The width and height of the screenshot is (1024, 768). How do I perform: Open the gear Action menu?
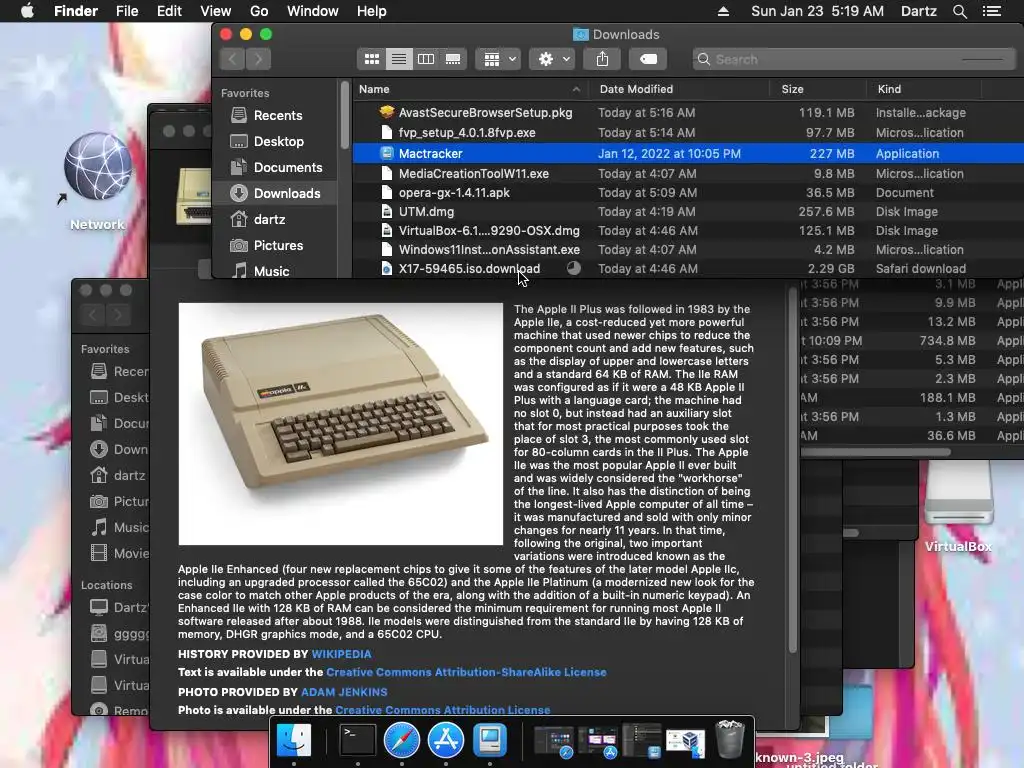(x=552, y=59)
